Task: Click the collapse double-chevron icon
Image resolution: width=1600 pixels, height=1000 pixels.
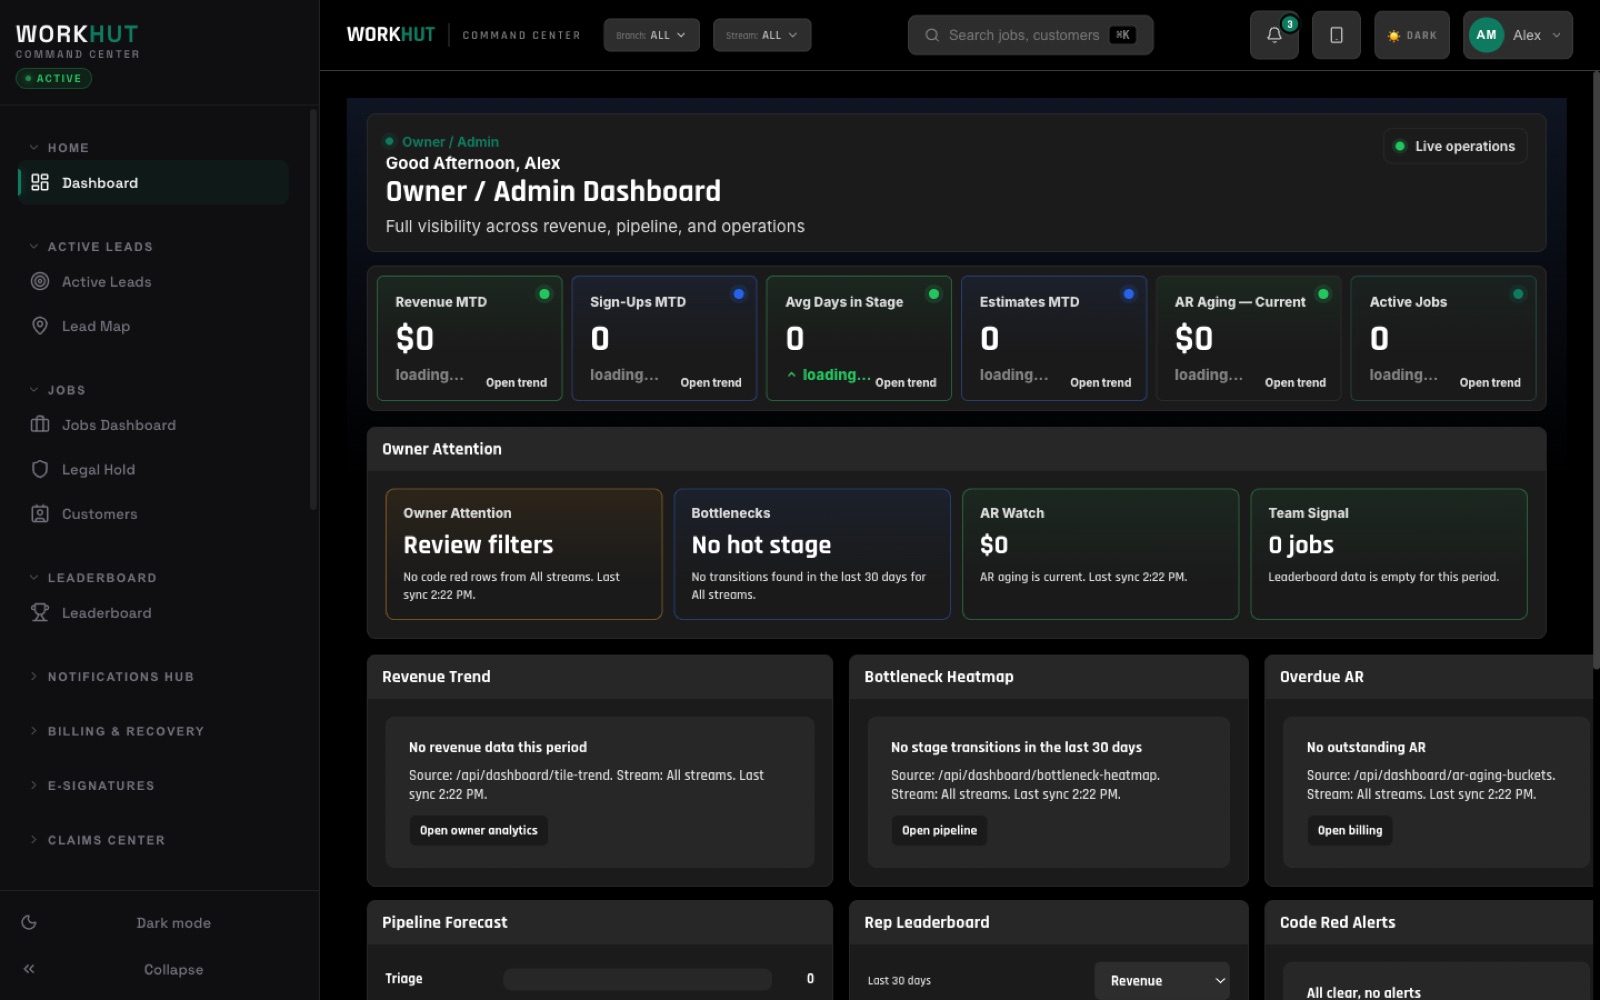Action: (29, 969)
